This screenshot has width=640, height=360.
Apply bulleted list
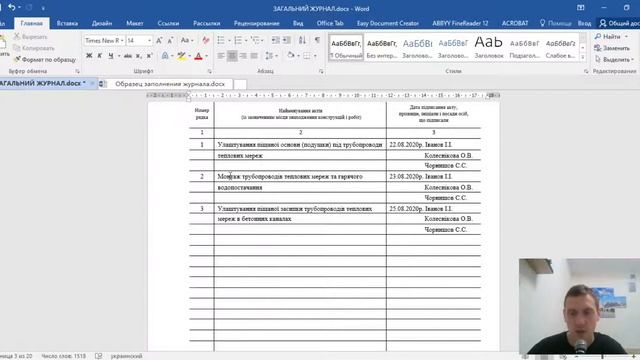point(221,40)
